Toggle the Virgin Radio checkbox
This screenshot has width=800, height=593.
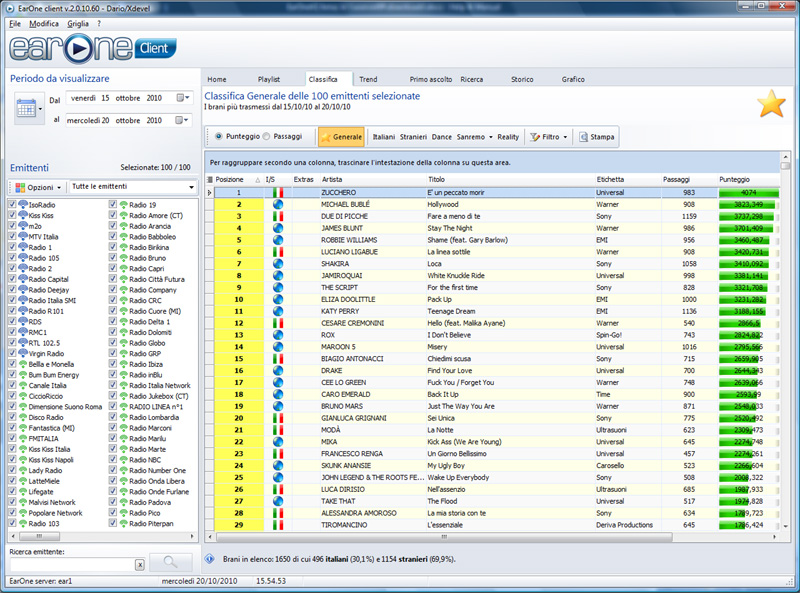(x=13, y=353)
